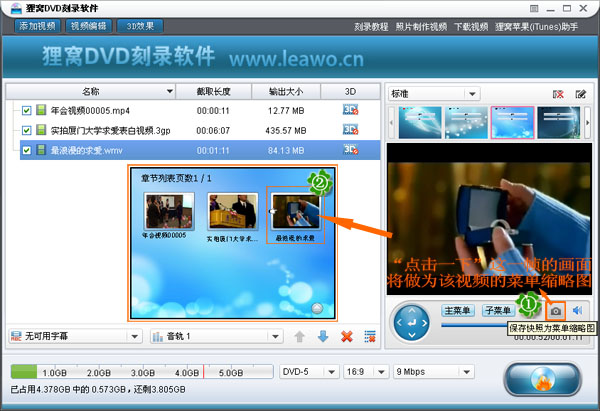Uncheck the 最浪漫的求爱.wmv checkbox

[26, 150]
